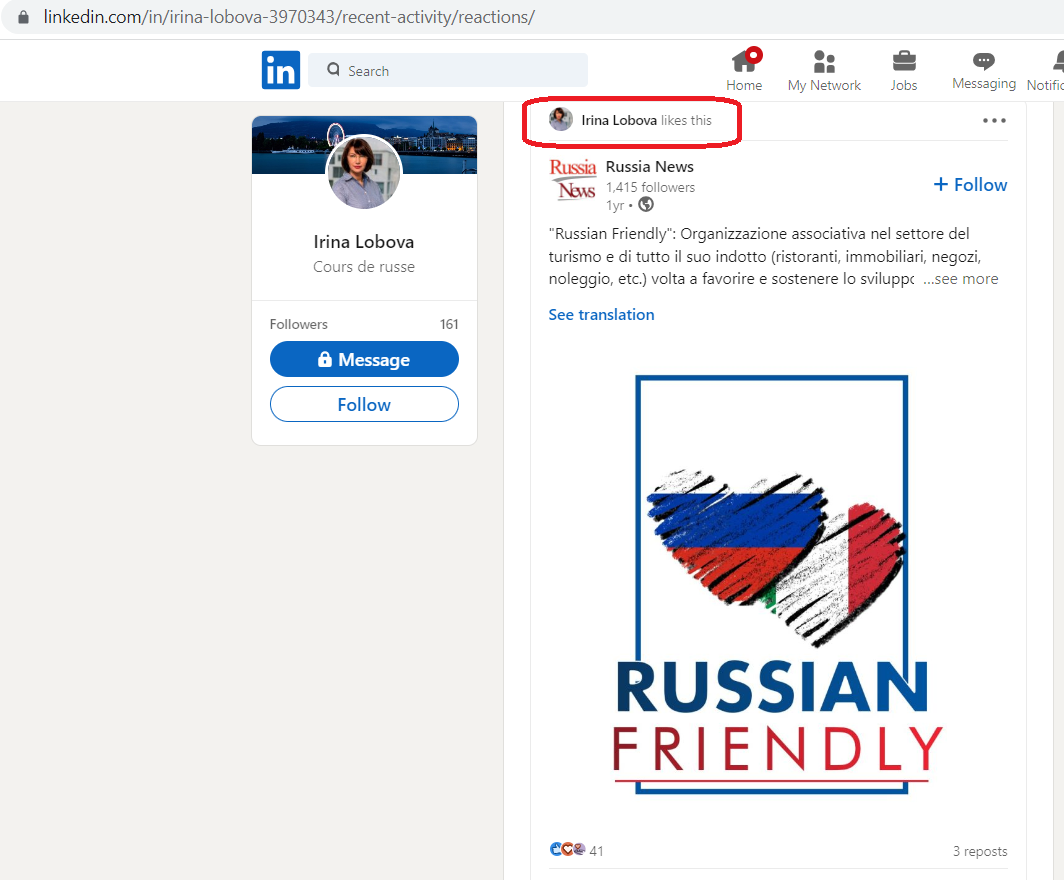Open Irina Lobova's large profile photo
The height and width of the screenshot is (880, 1064).
364,172
